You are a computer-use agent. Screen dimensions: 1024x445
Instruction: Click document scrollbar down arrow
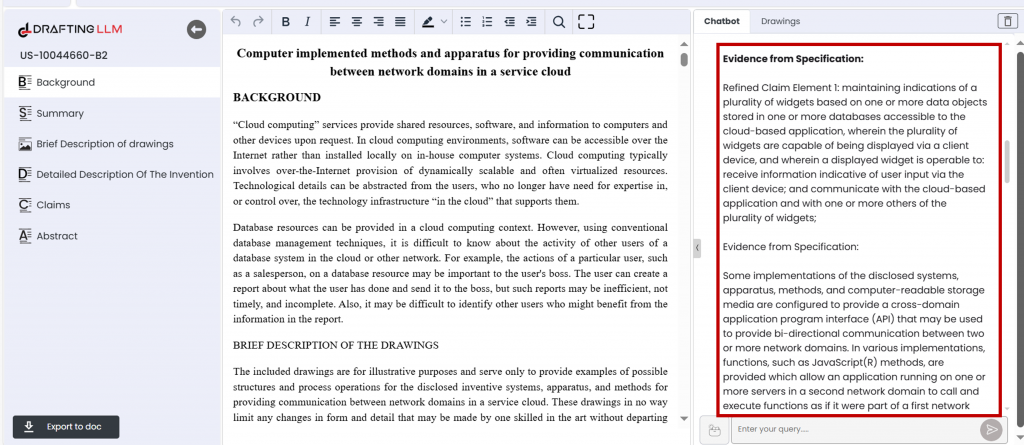(x=684, y=418)
